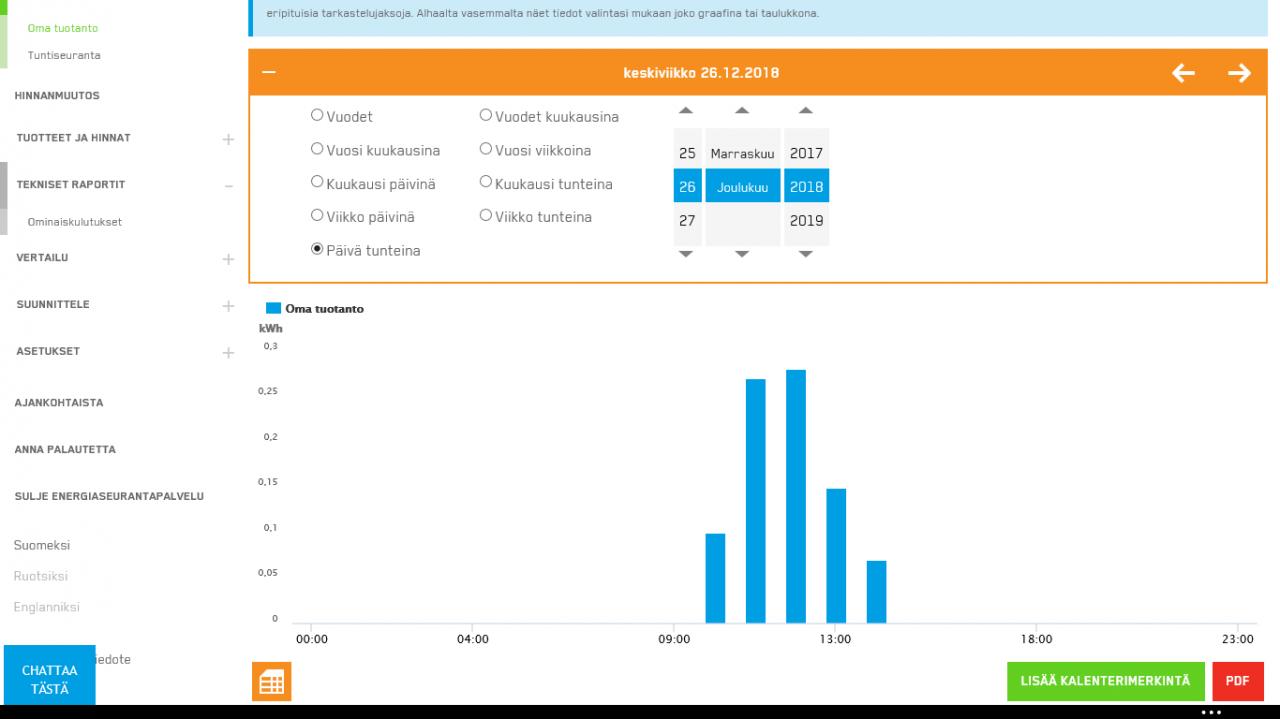Viewport: 1280px width, 719px height.
Task: Expand Tuotteet ja hinnat plus sign
Action: (x=228, y=139)
